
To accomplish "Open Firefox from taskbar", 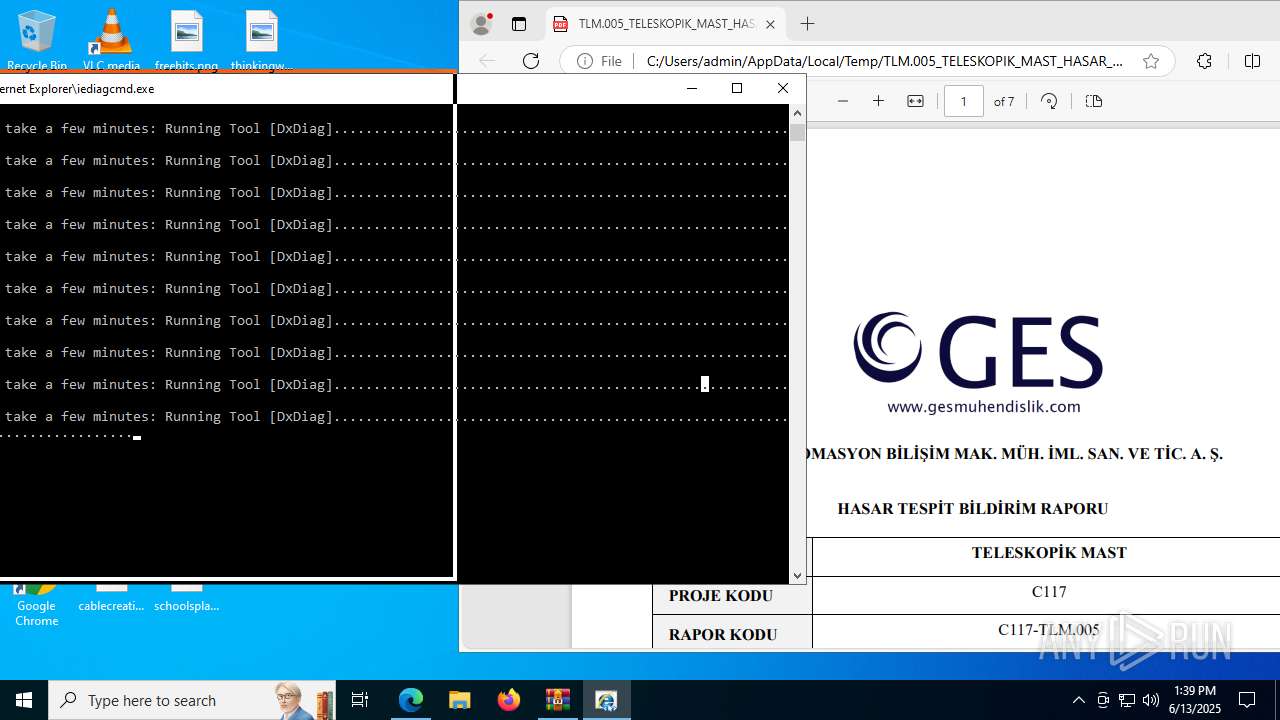I will [x=509, y=700].
